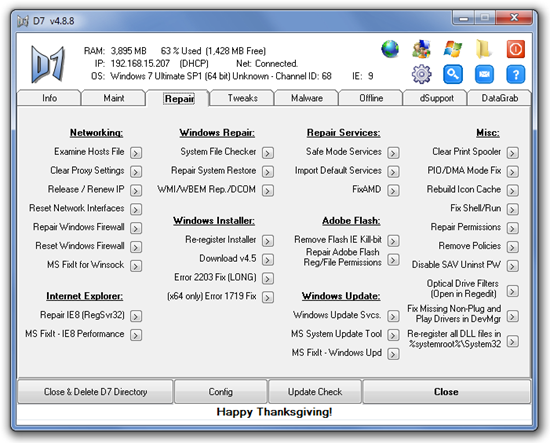This screenshot has height=443, width=550.
Task: Open the dSupport tab
Action: 436,98
